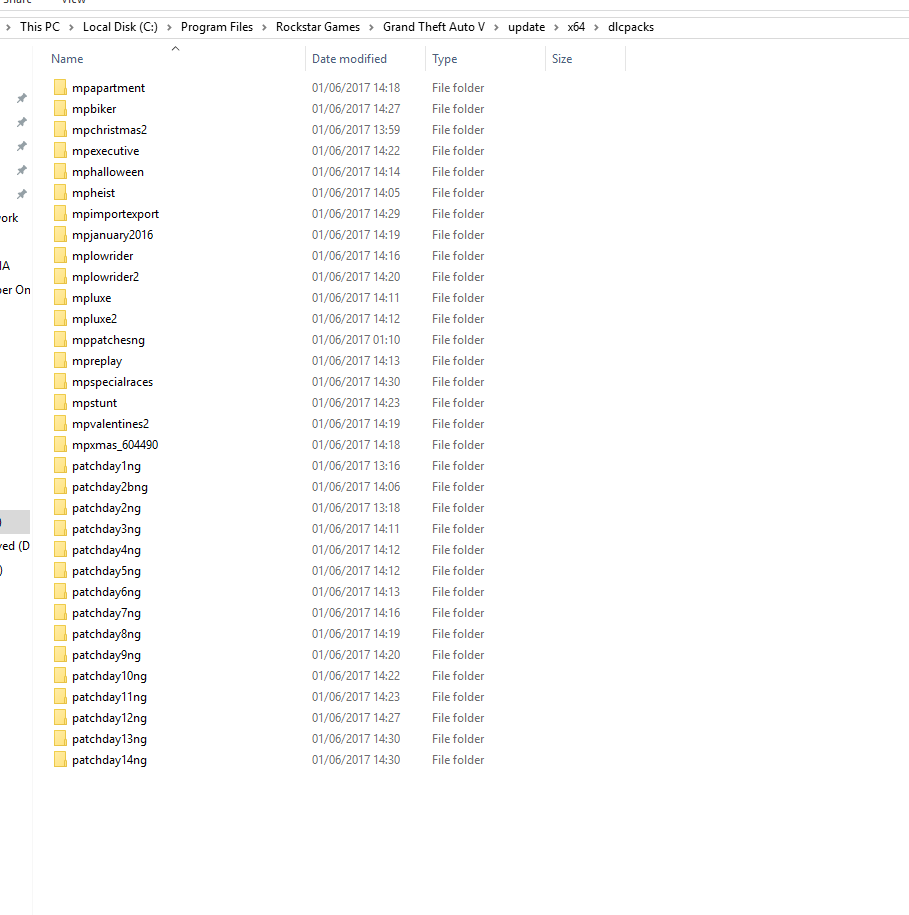
Task: Select the mpvalentines2 folder icon
Action: 60,424
